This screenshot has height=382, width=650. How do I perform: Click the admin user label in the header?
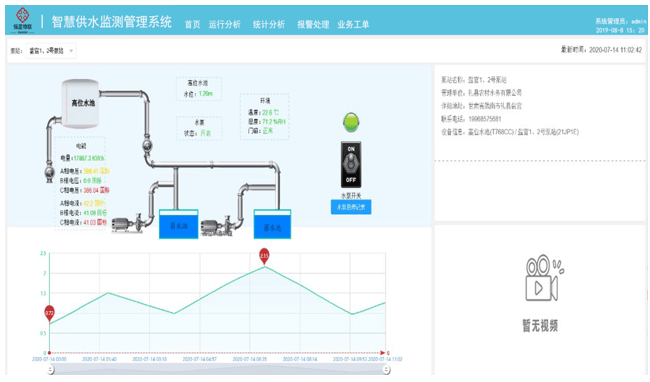621,21
